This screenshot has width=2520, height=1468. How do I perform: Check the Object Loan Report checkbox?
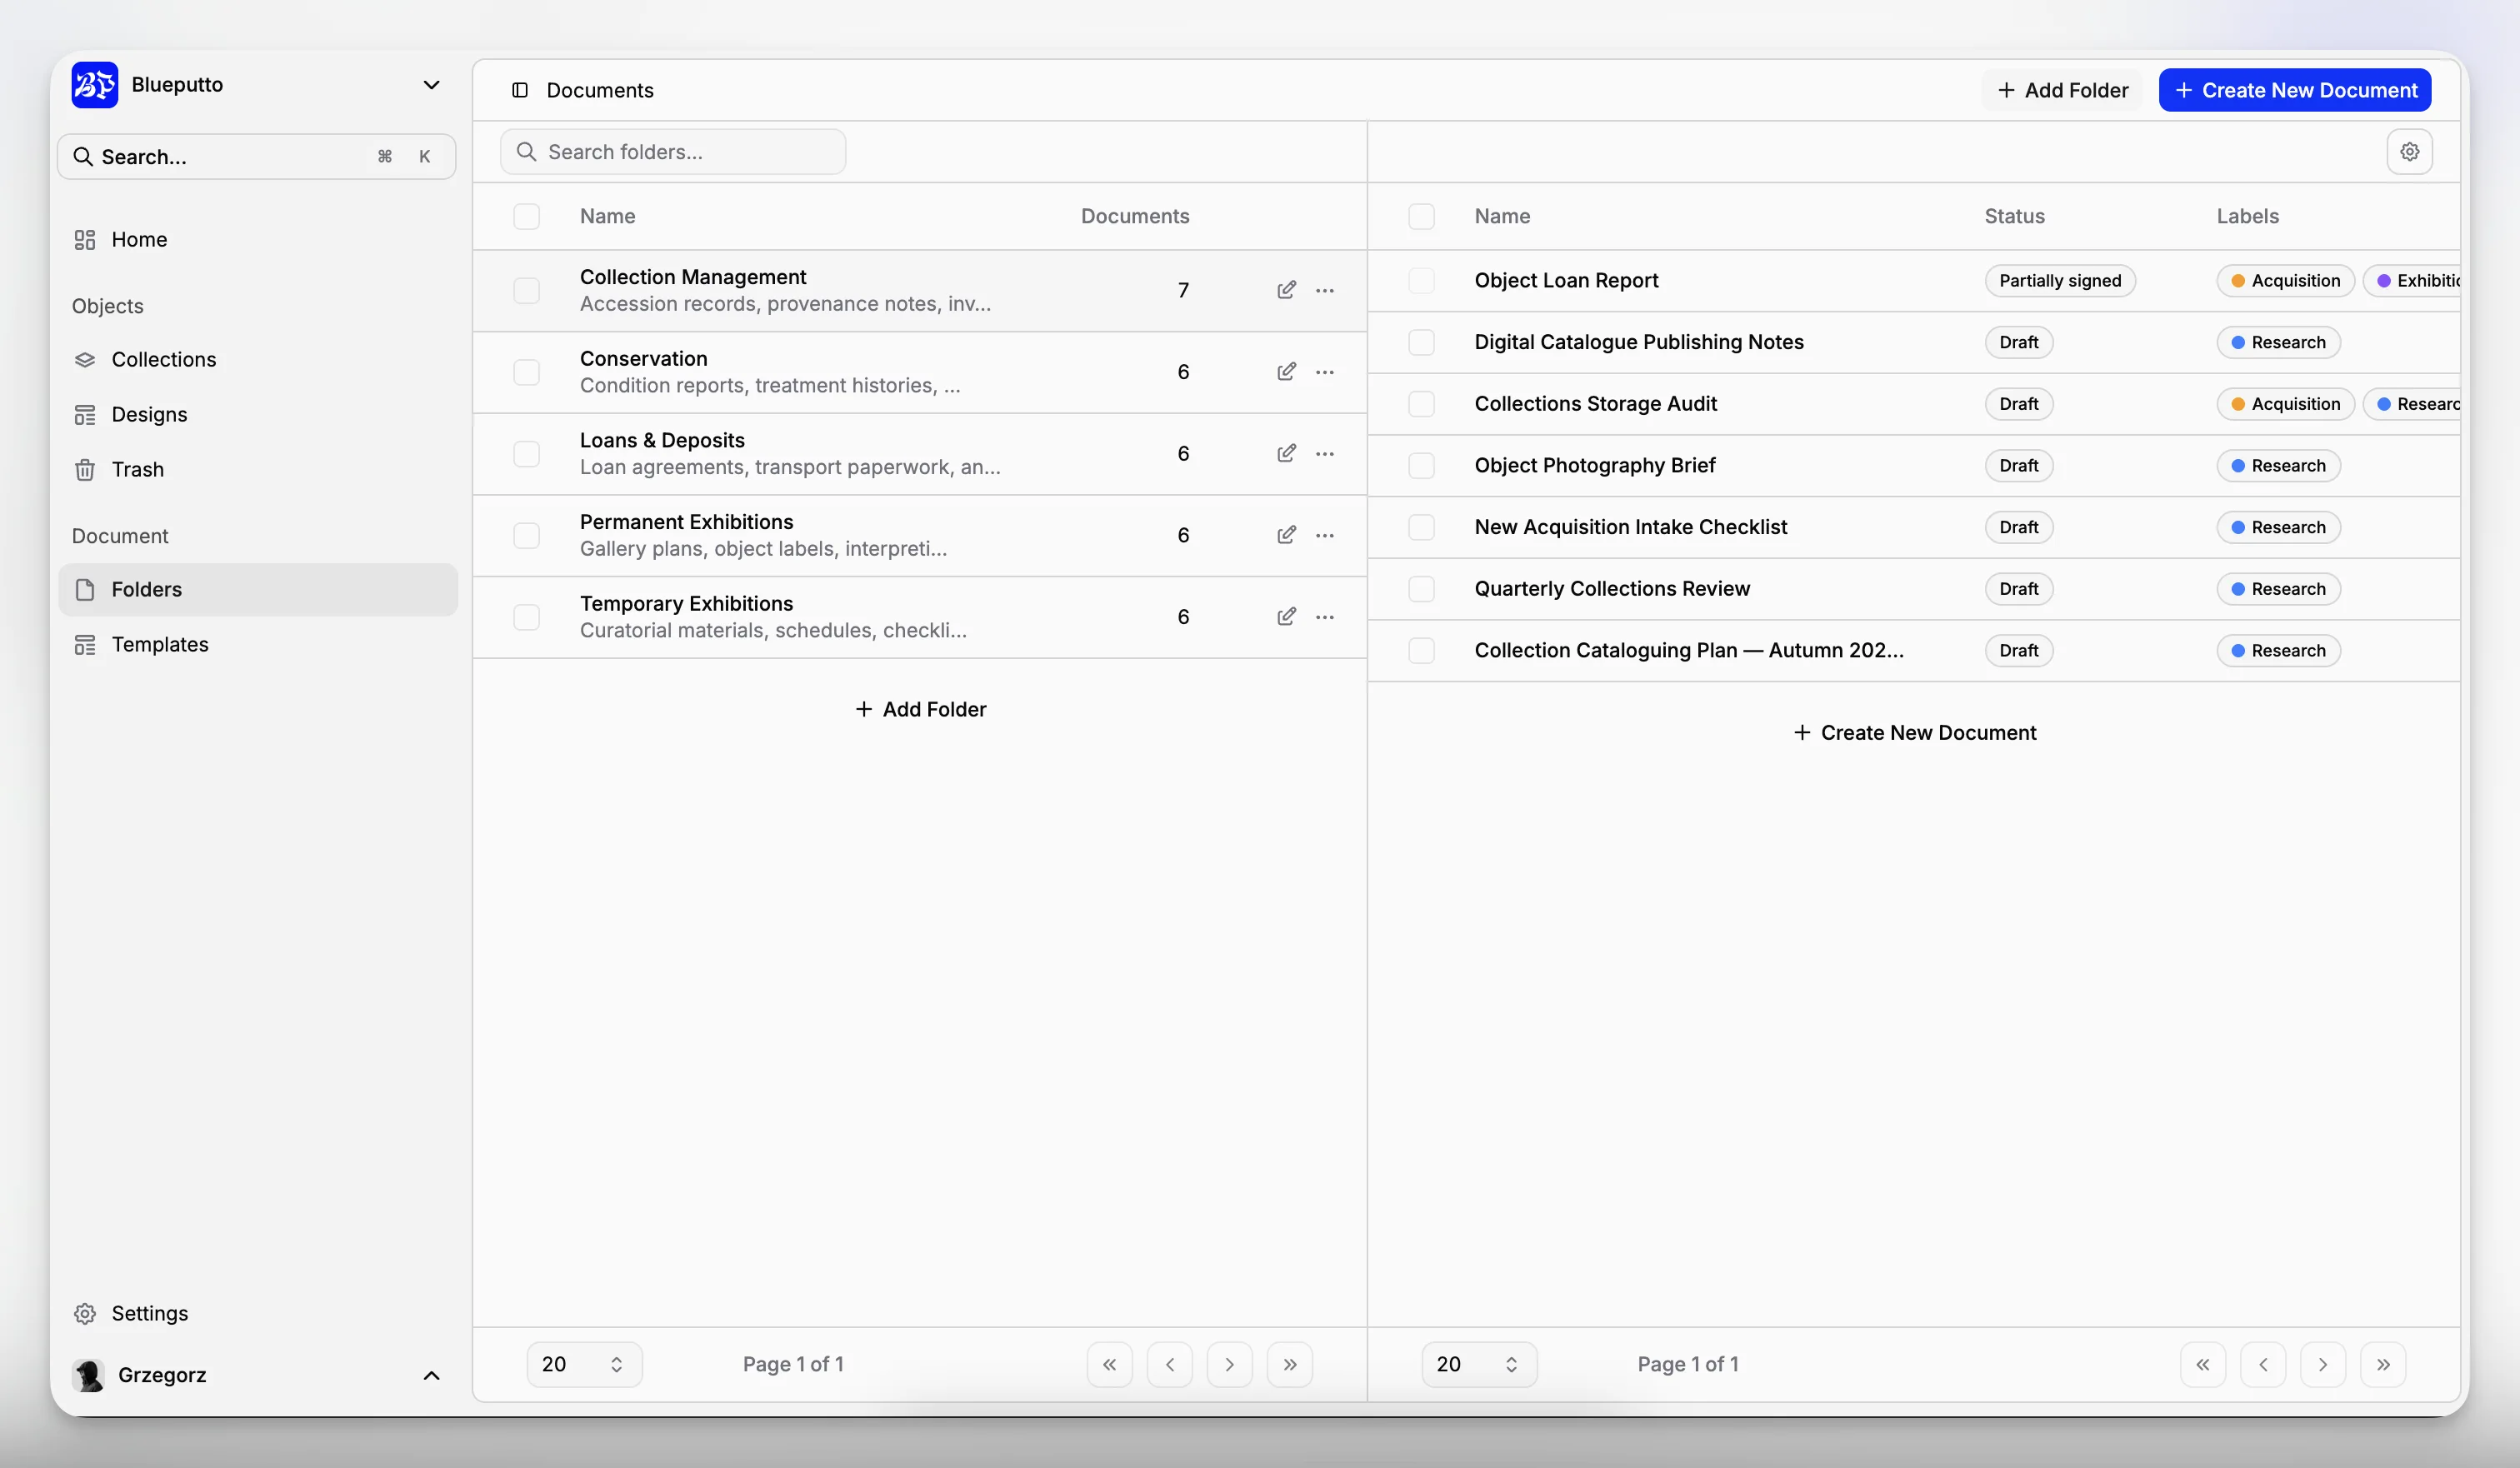point(1421,281)
